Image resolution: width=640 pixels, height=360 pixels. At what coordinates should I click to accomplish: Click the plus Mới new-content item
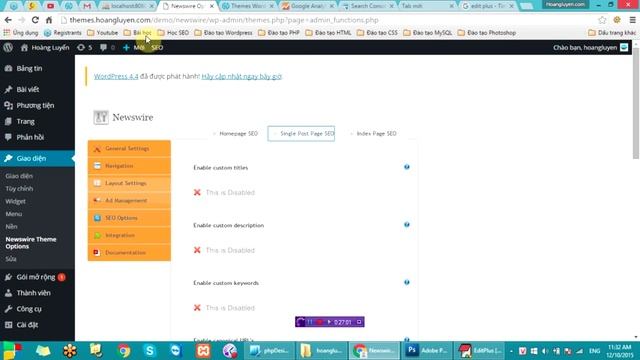pyautogui.click(x=133, y=47)
